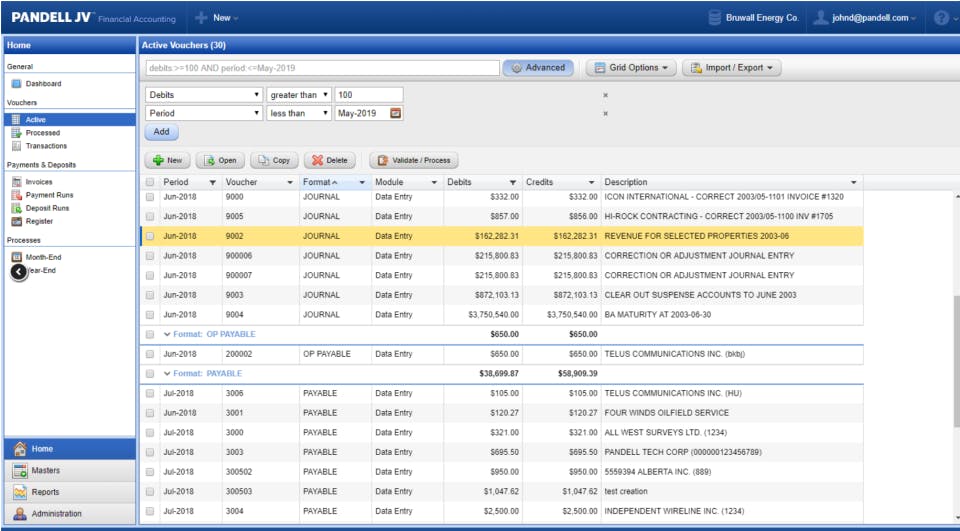Click 'REVENUE FOR SELECTED PROPERTIES 2003-06' row text

(x=697, y=236)
